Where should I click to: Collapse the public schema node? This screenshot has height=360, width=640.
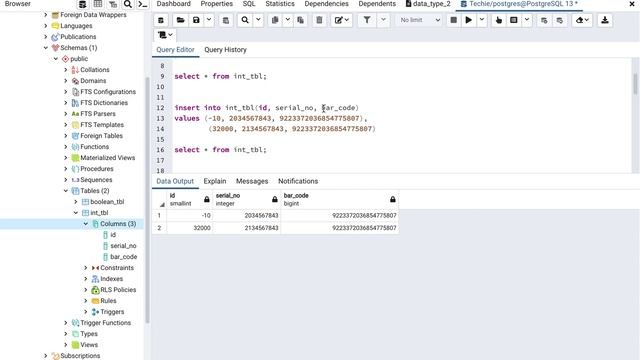(56, 59)
